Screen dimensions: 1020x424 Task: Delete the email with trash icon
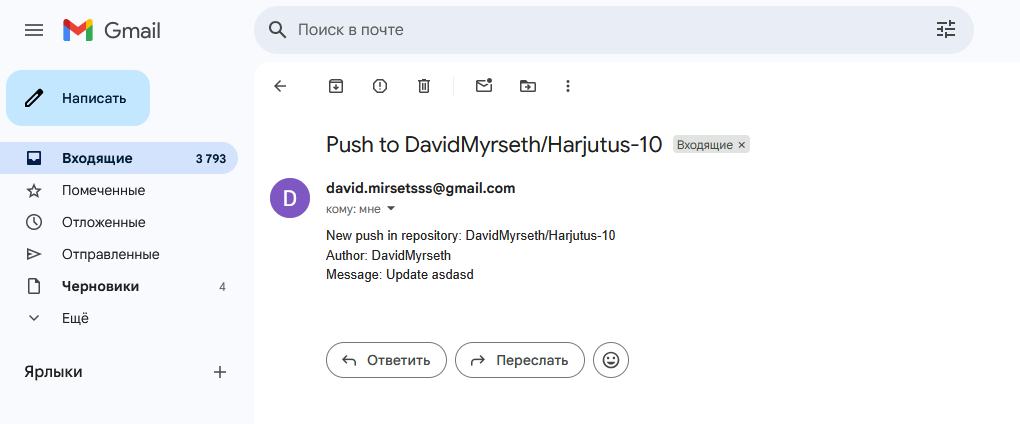point(424,86)
